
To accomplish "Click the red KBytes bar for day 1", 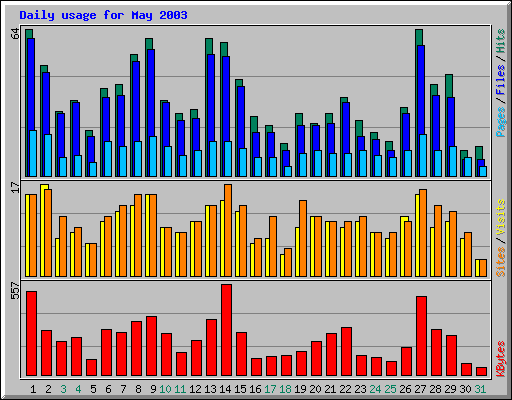I will click(31, 334).
